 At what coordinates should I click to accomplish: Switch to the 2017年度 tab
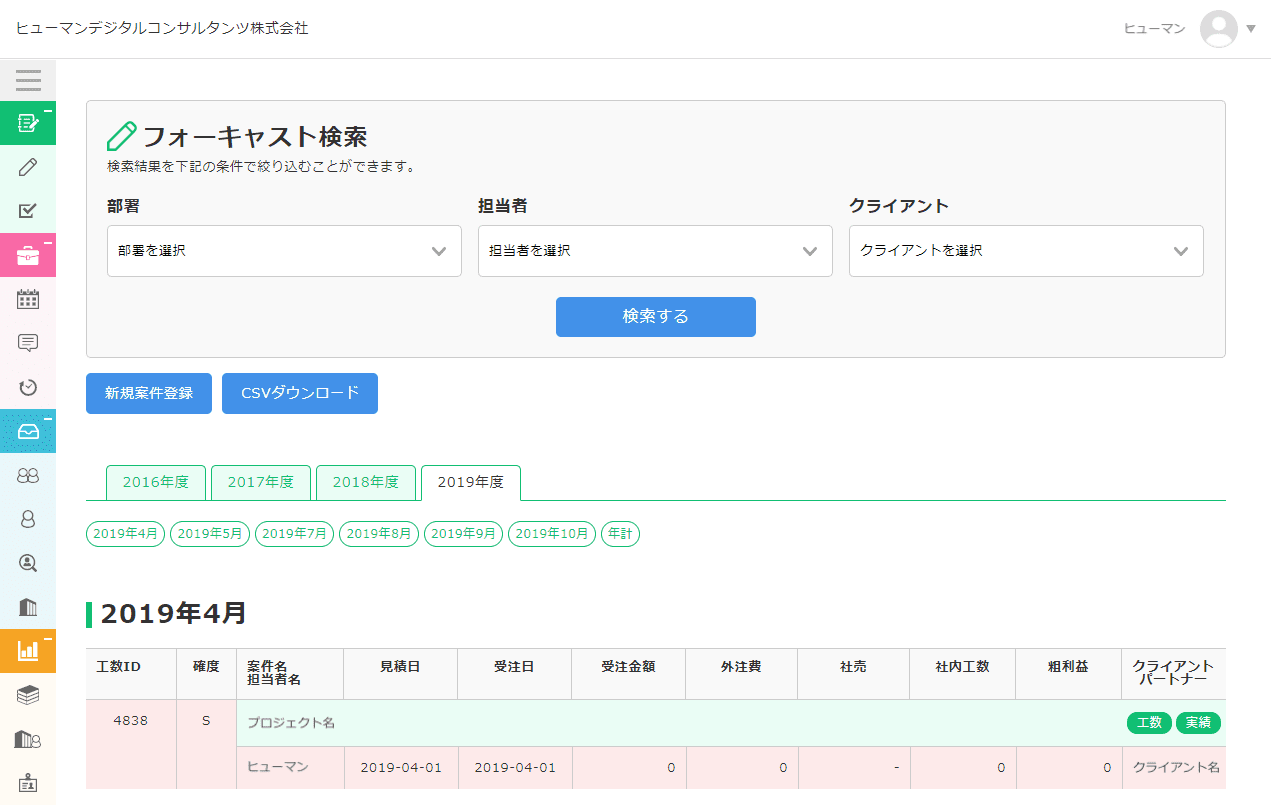click(261, 482)
